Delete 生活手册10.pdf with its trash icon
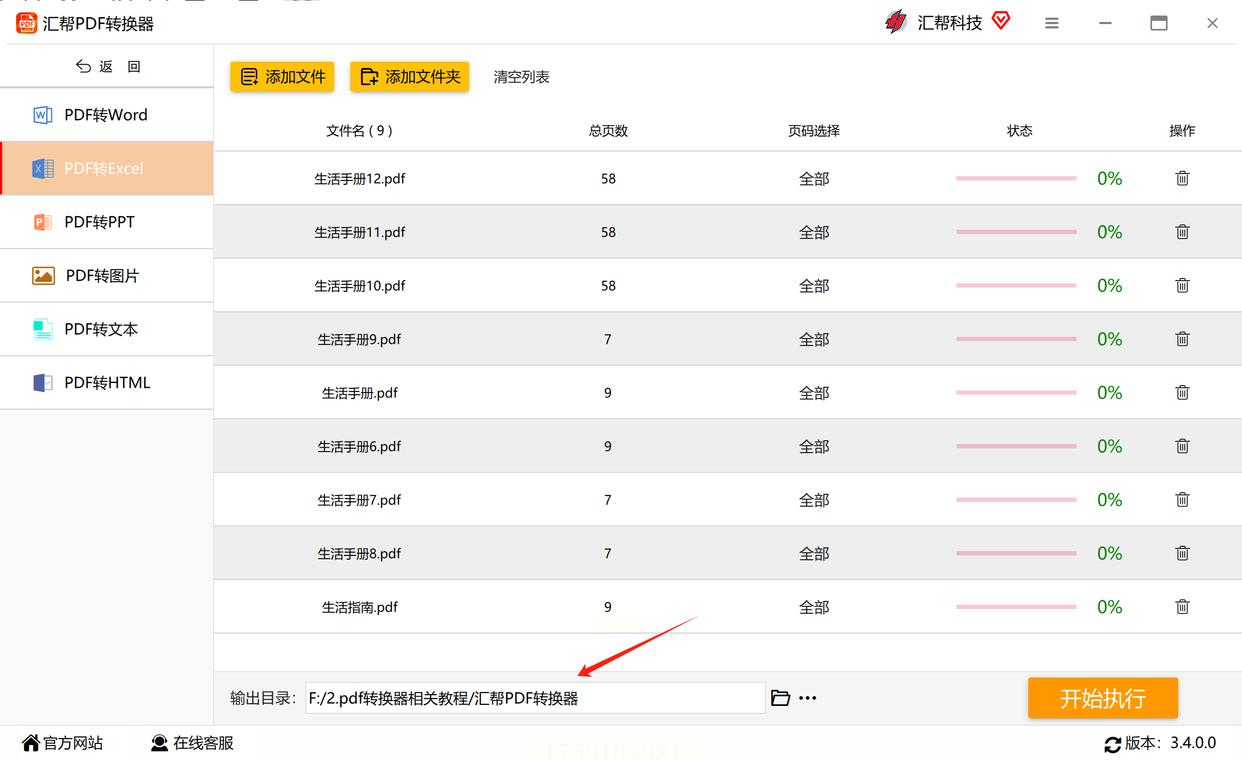This screenshot has width=1242, height=760. click(1182, 285)
